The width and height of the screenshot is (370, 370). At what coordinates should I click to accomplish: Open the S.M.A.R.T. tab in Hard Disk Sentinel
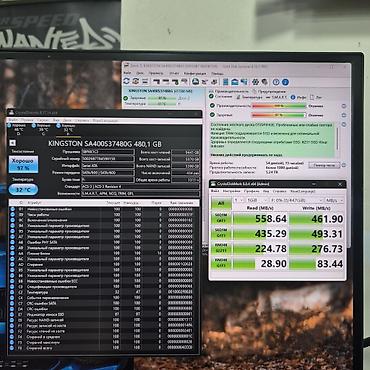coord(277,97)
